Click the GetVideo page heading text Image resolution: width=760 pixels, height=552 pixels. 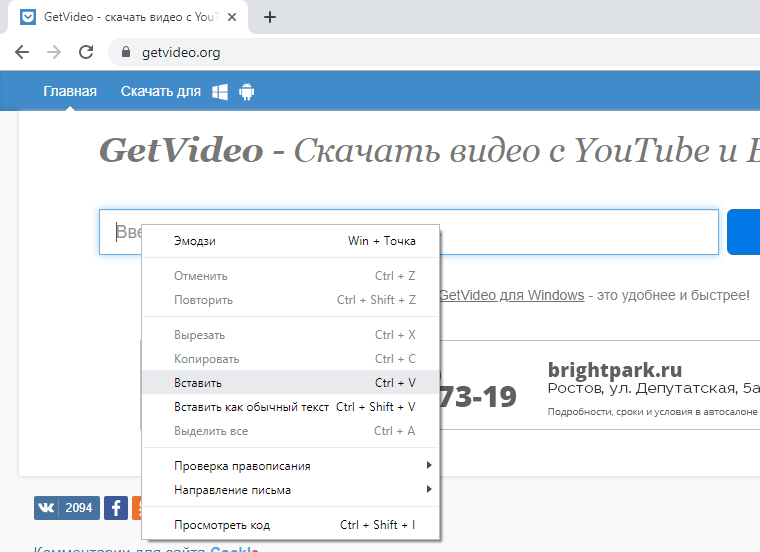tap(429, 150)
